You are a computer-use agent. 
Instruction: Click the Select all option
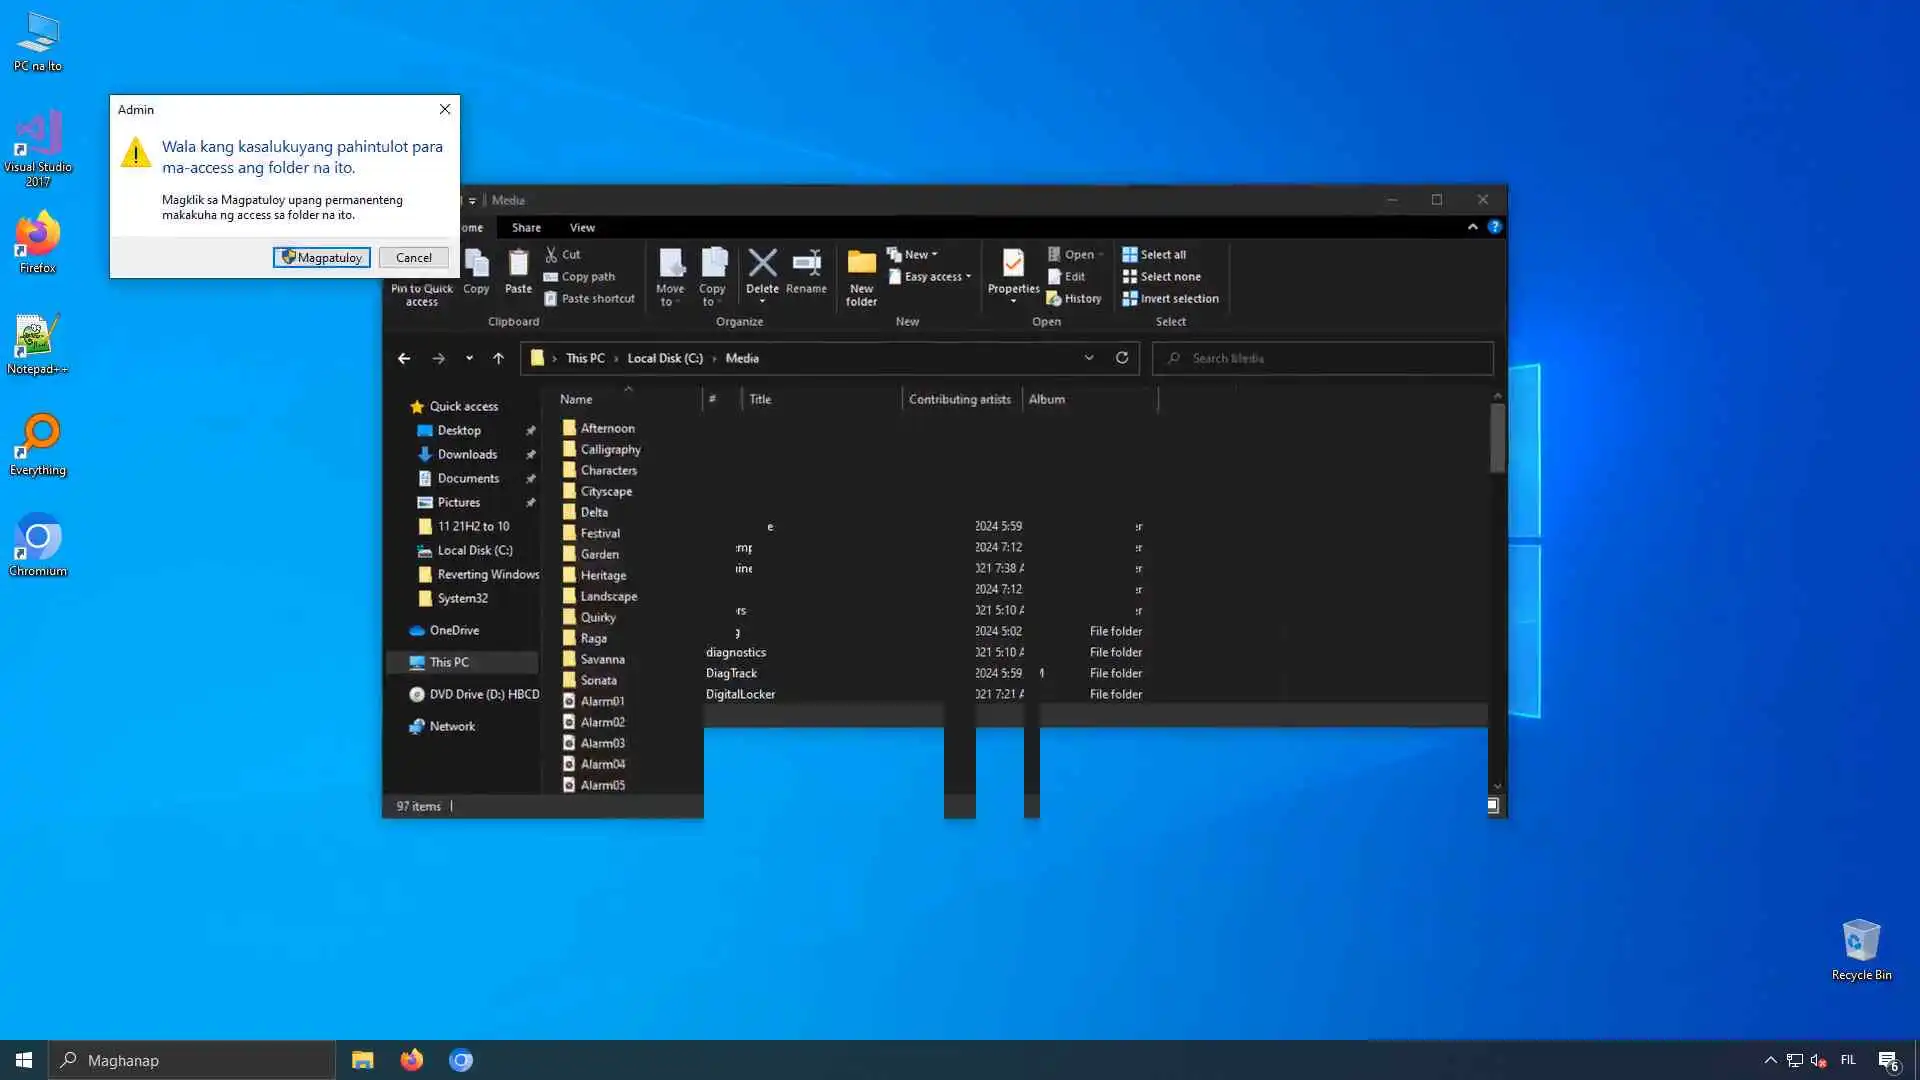[x=1154, y=255]
